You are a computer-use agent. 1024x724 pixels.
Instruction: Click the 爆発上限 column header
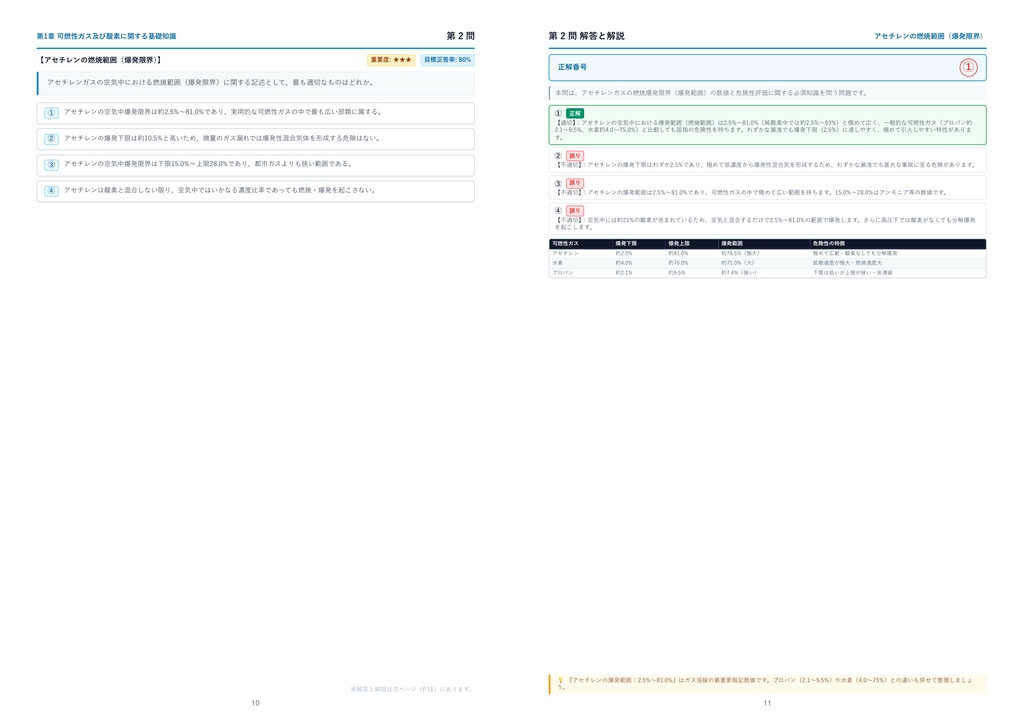[x=679, y=244]
